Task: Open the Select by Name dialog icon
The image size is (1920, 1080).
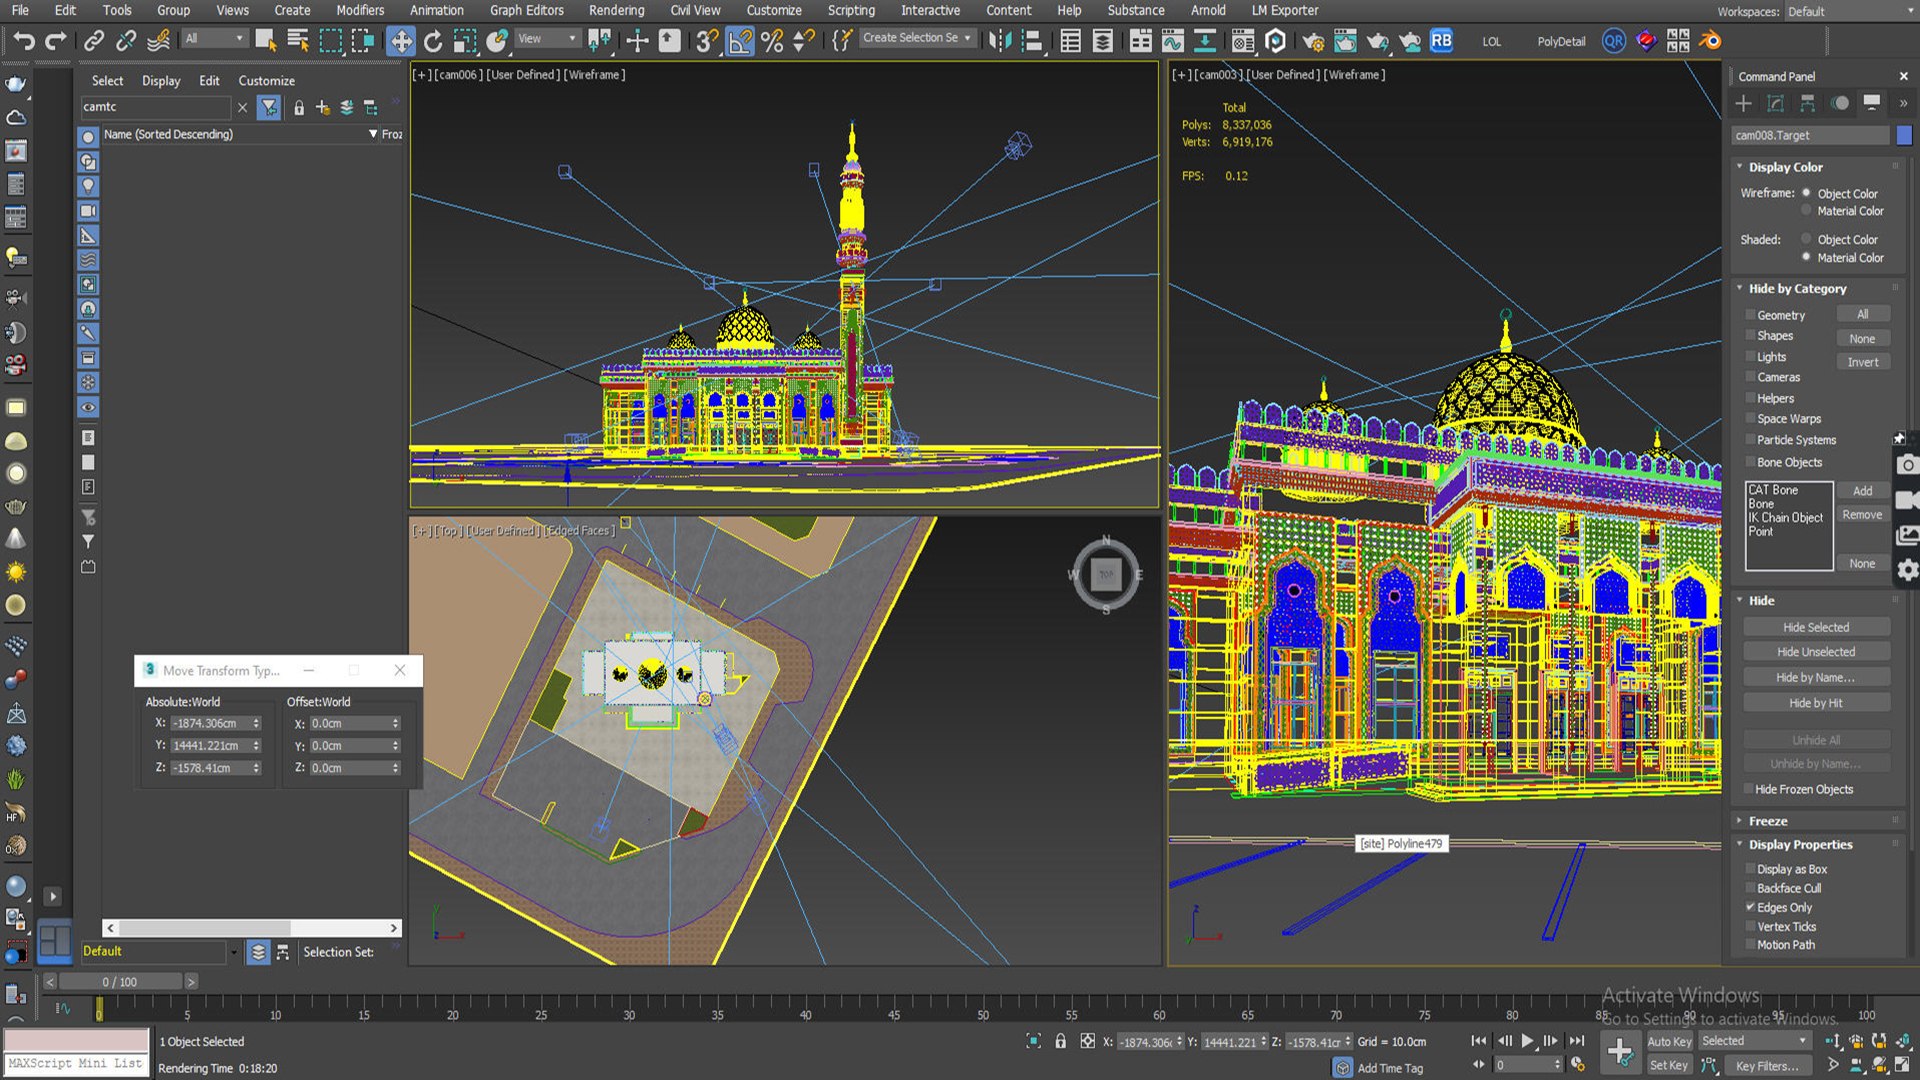Action: pyautogui.click(x=298, y=41)
